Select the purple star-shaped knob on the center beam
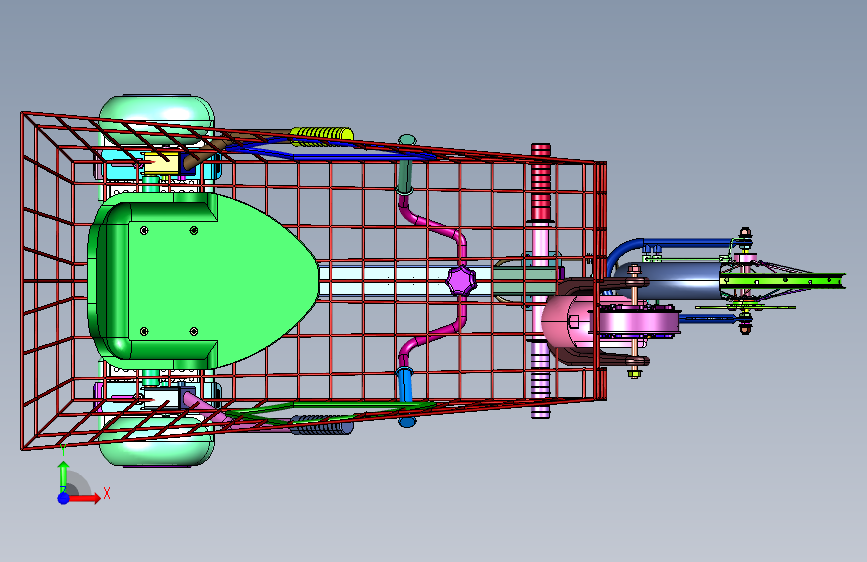The image size is (867, 562). 461,280
